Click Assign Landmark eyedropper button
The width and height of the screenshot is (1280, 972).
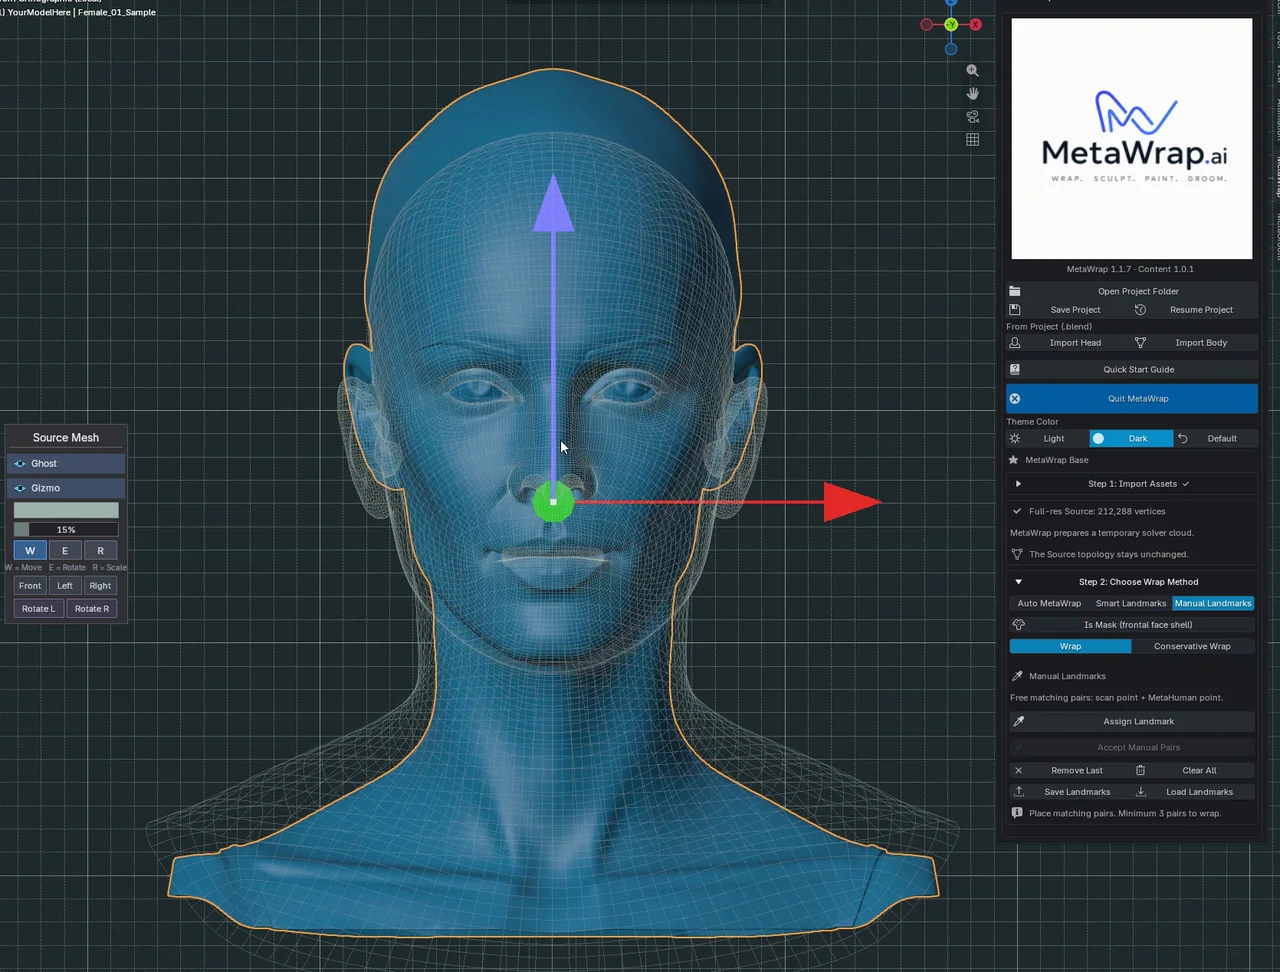tap(1131, 721)
